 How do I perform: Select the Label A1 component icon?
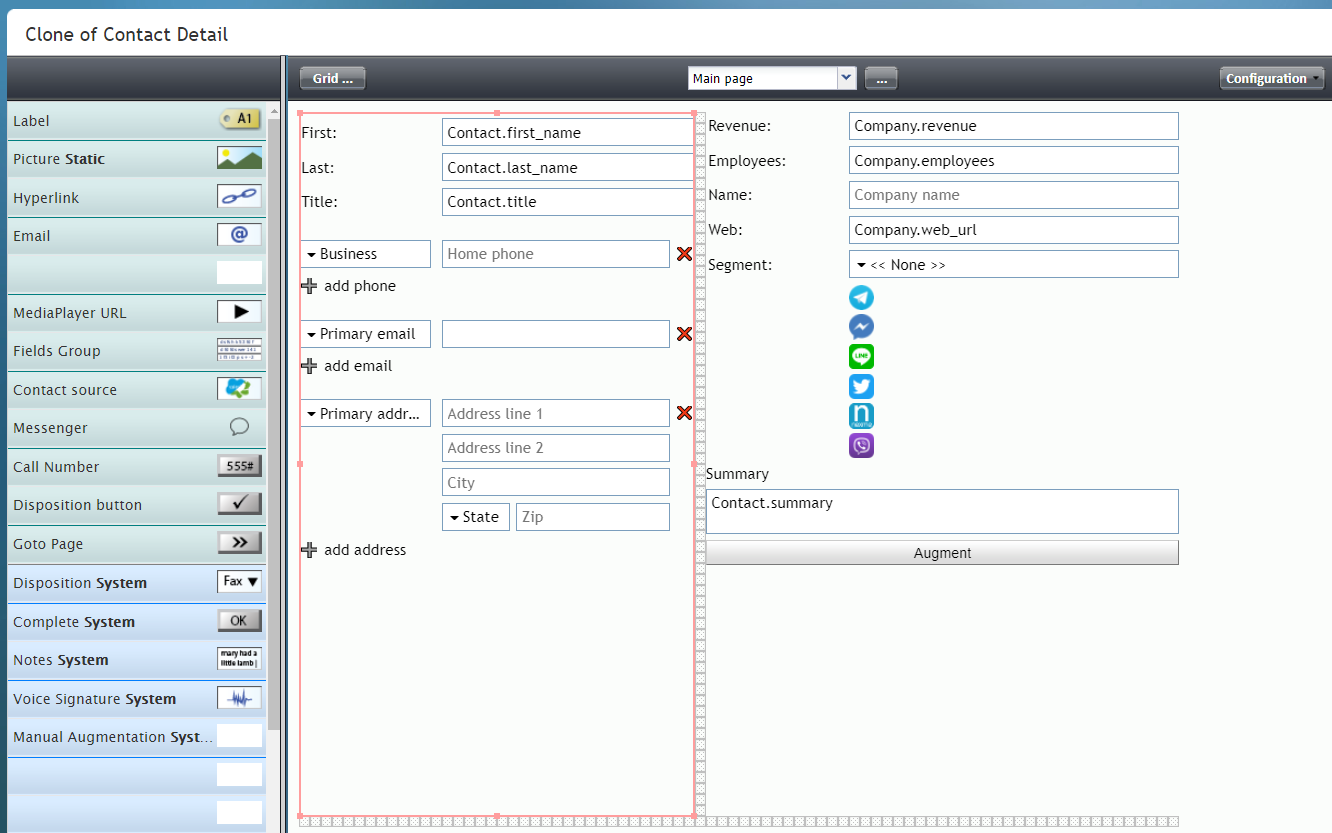(x=240, y=120)
